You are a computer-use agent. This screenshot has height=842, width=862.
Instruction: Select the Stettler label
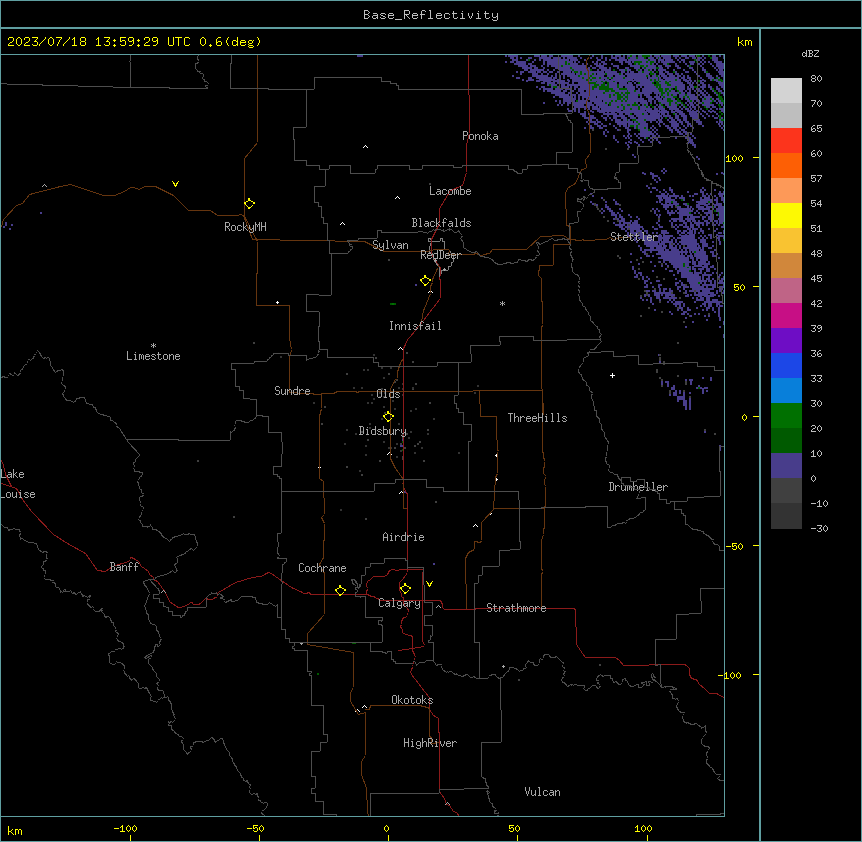point(634,237)
